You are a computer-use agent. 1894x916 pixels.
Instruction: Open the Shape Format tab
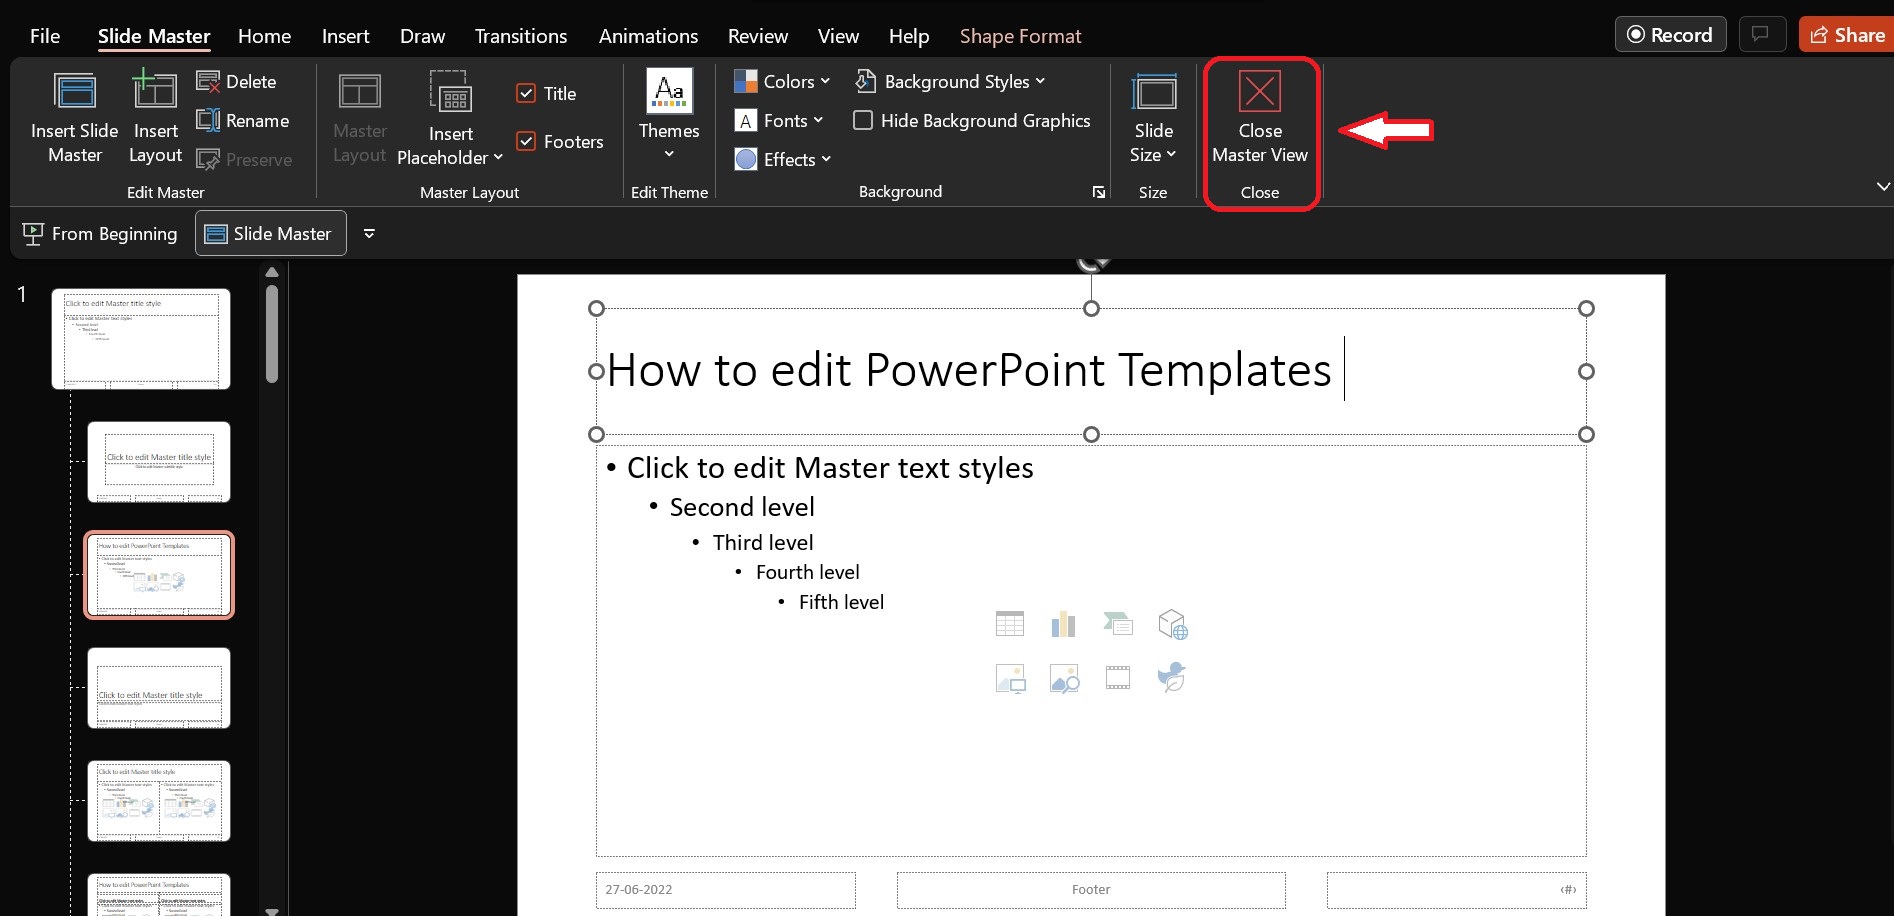[1020, 36]
